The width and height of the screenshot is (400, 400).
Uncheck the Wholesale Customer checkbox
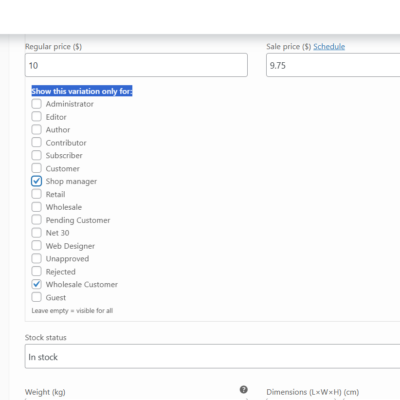click(36, 284)
